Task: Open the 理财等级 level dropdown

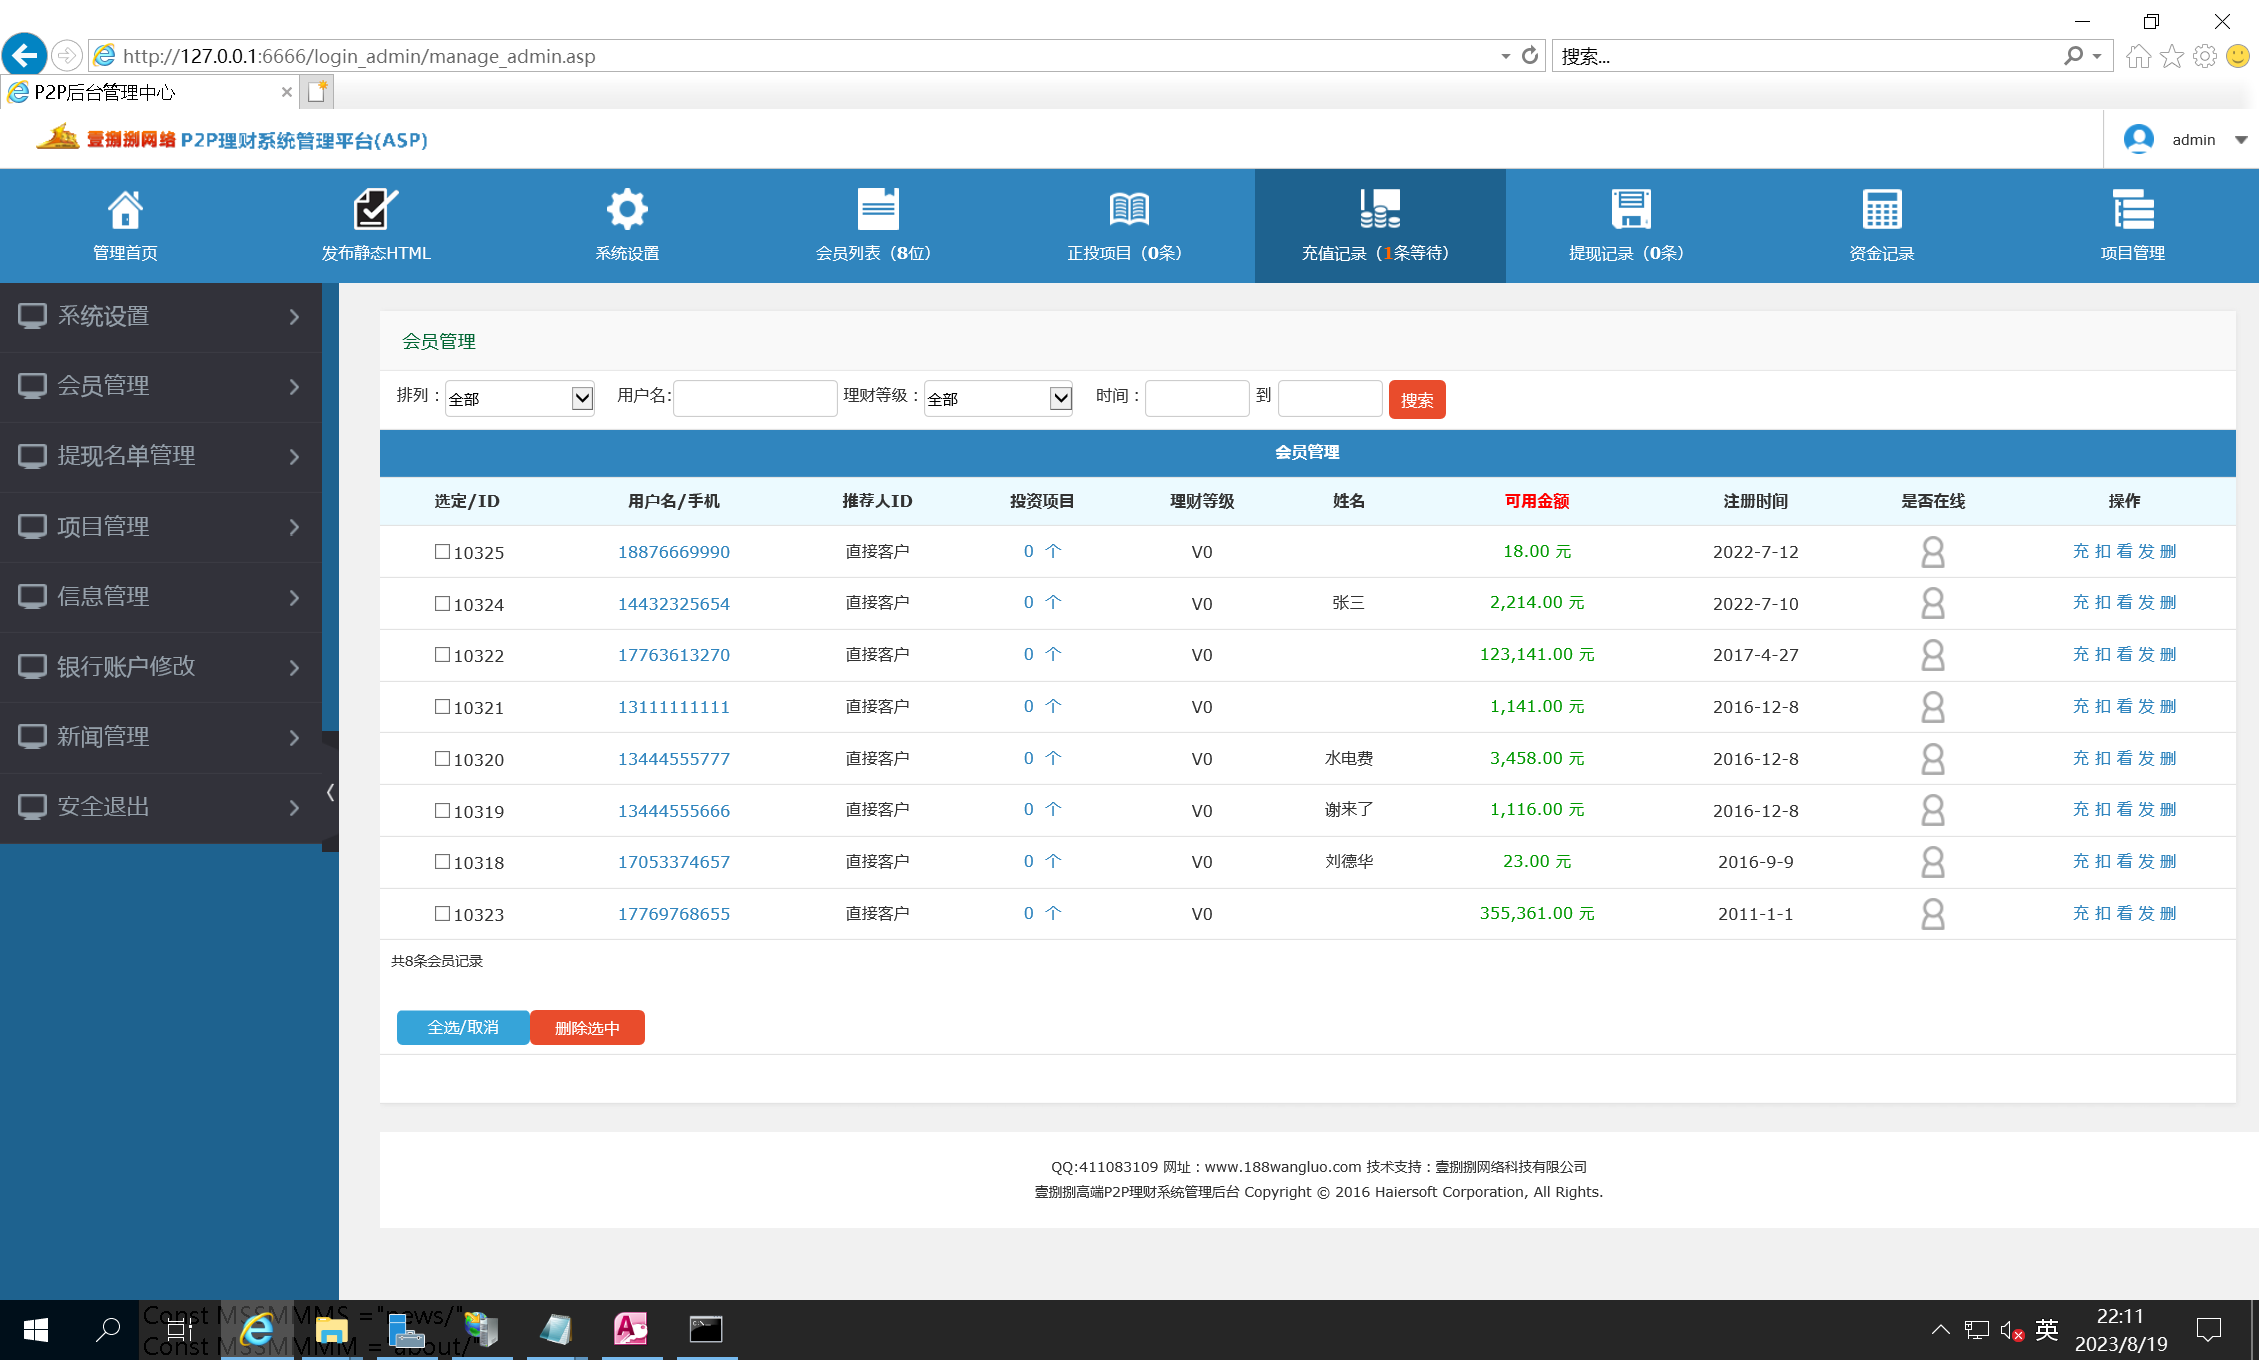Action: (x=998, y=398)
